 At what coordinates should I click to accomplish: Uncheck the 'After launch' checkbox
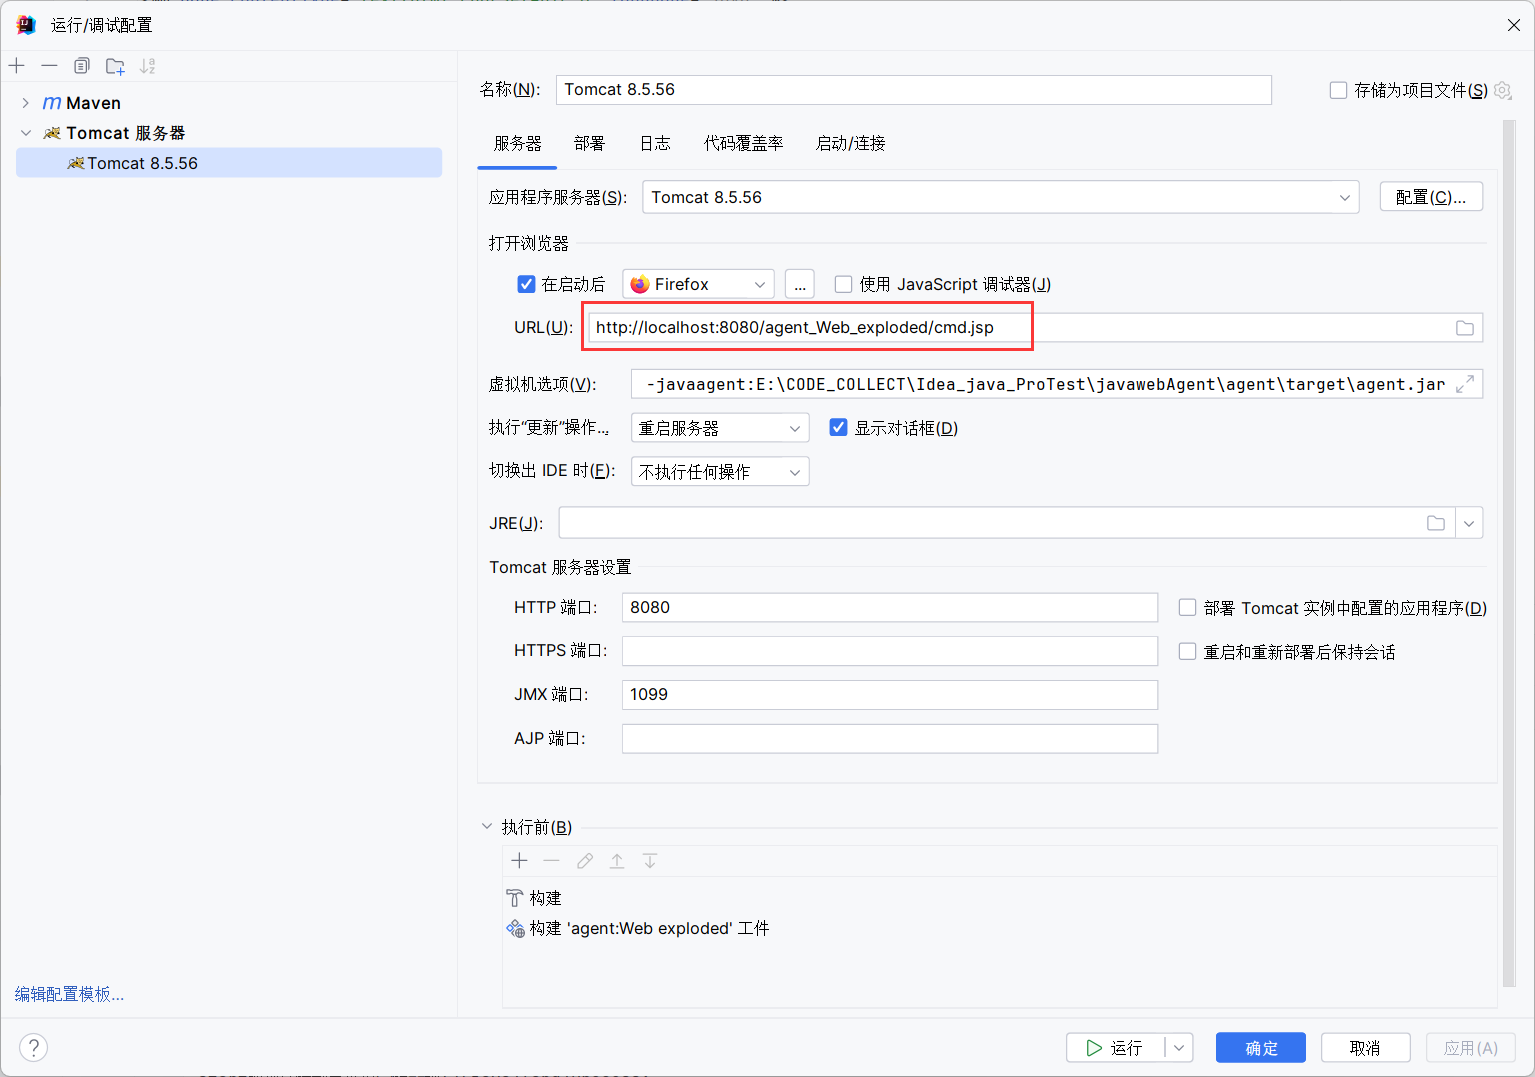(526, 284)
